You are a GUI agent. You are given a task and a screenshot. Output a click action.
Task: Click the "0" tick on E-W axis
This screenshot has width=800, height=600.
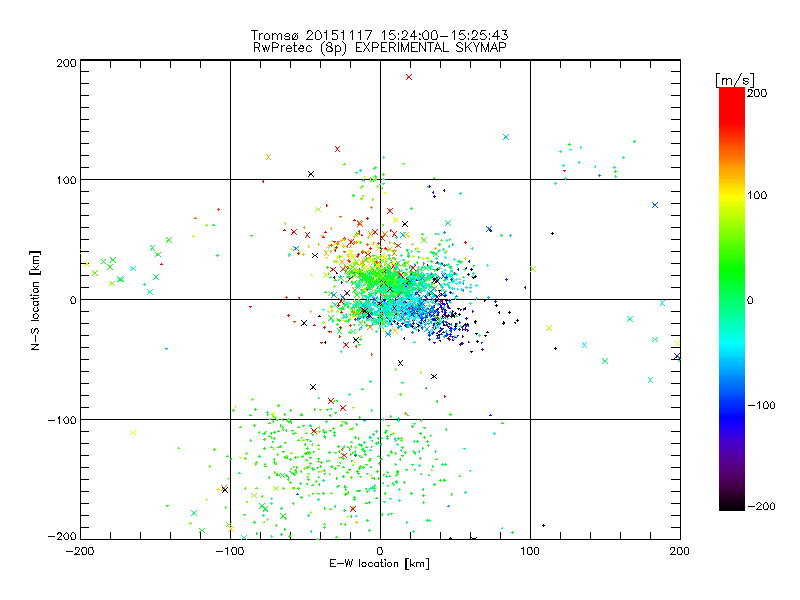(x=380, y=551)
